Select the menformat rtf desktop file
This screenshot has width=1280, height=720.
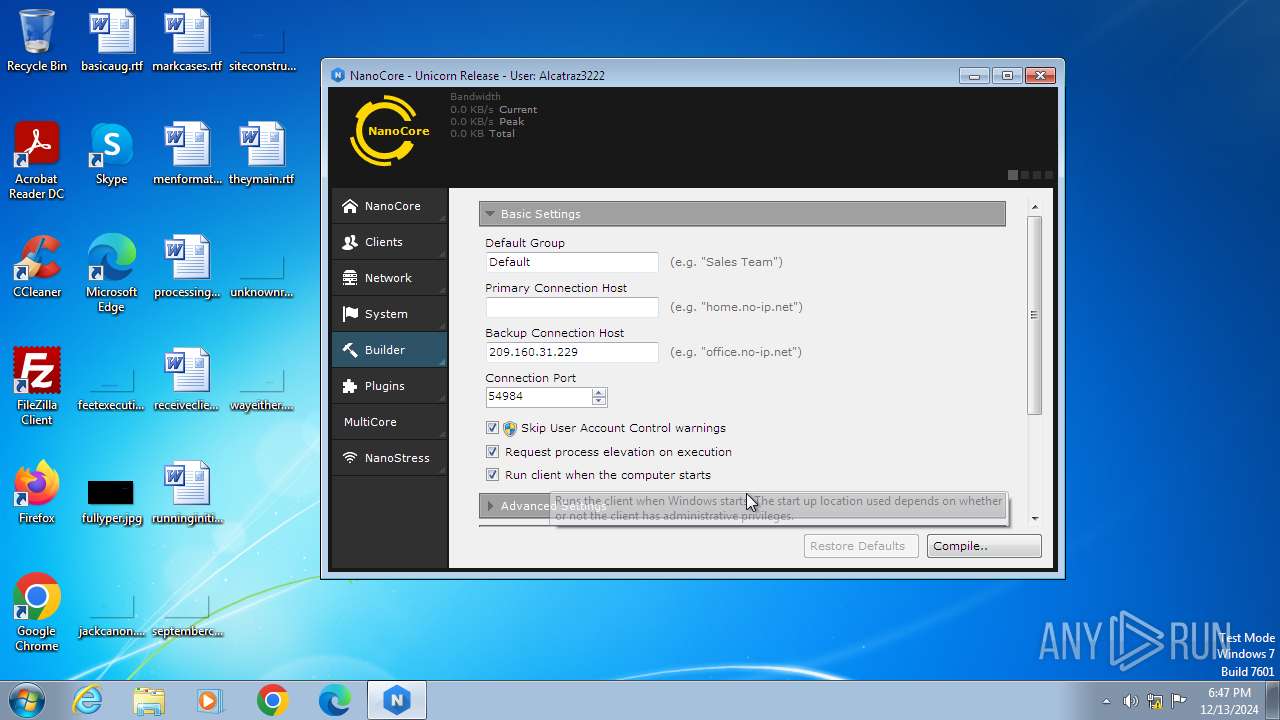click(x=187, y=154)
